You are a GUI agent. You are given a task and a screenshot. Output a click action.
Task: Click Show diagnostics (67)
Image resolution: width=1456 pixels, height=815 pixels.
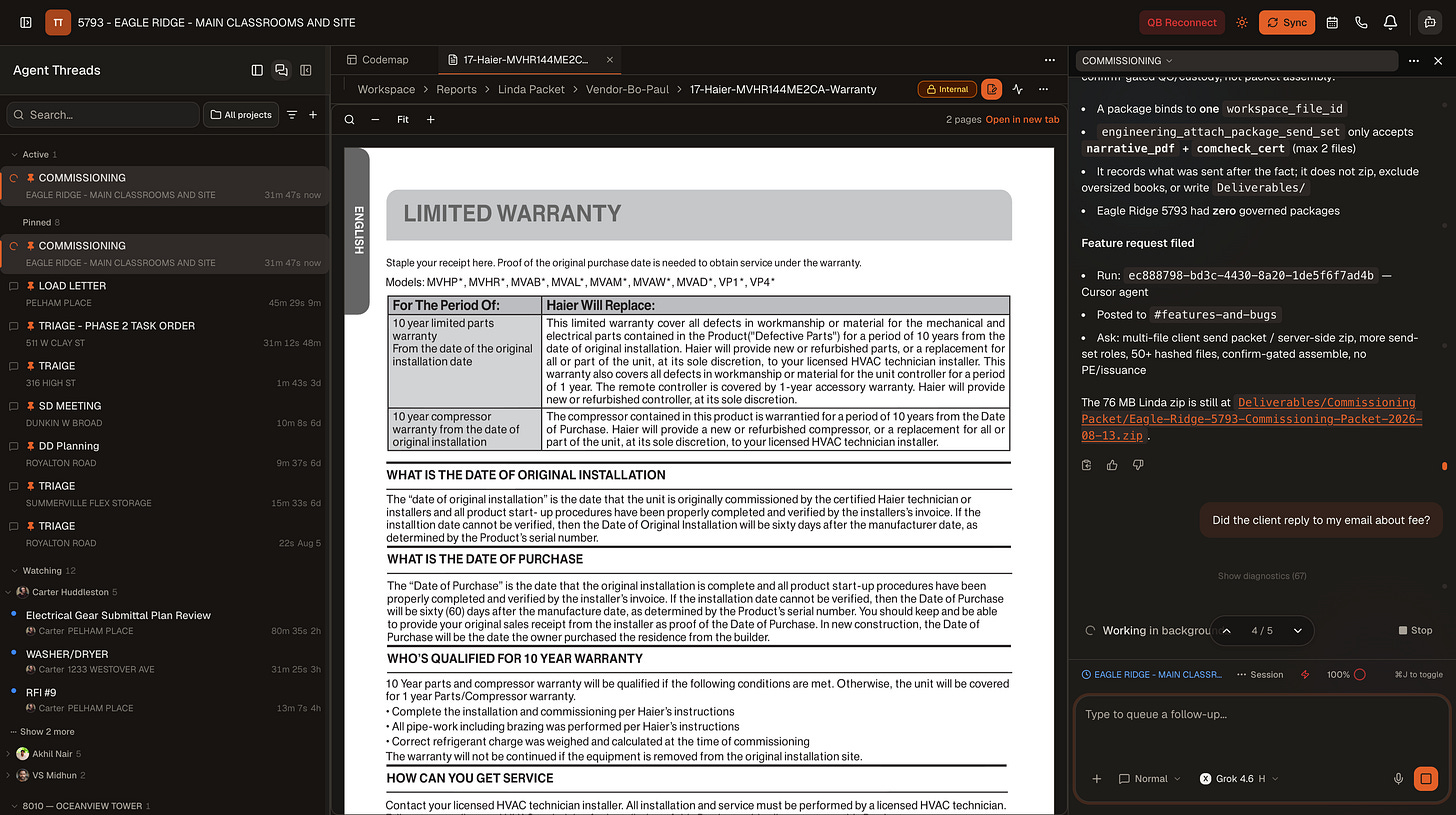1261,576
